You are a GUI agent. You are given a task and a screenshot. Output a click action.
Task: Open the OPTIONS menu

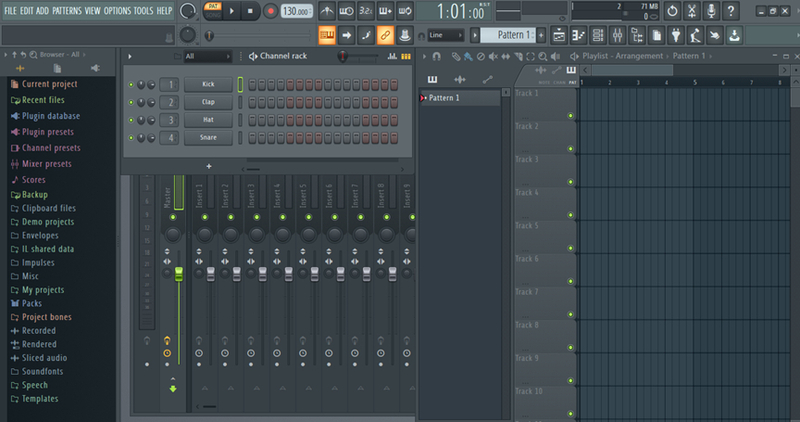(x=117, y=11)
